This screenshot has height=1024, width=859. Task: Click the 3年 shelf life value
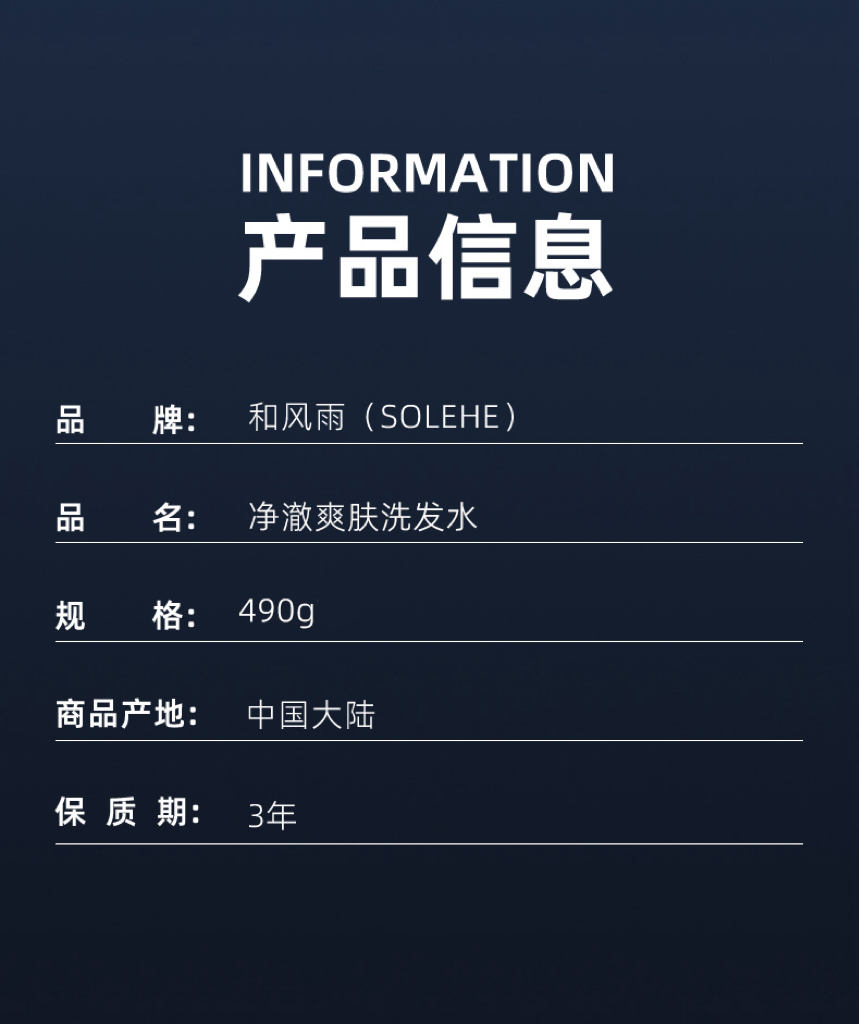click(272, 816)
